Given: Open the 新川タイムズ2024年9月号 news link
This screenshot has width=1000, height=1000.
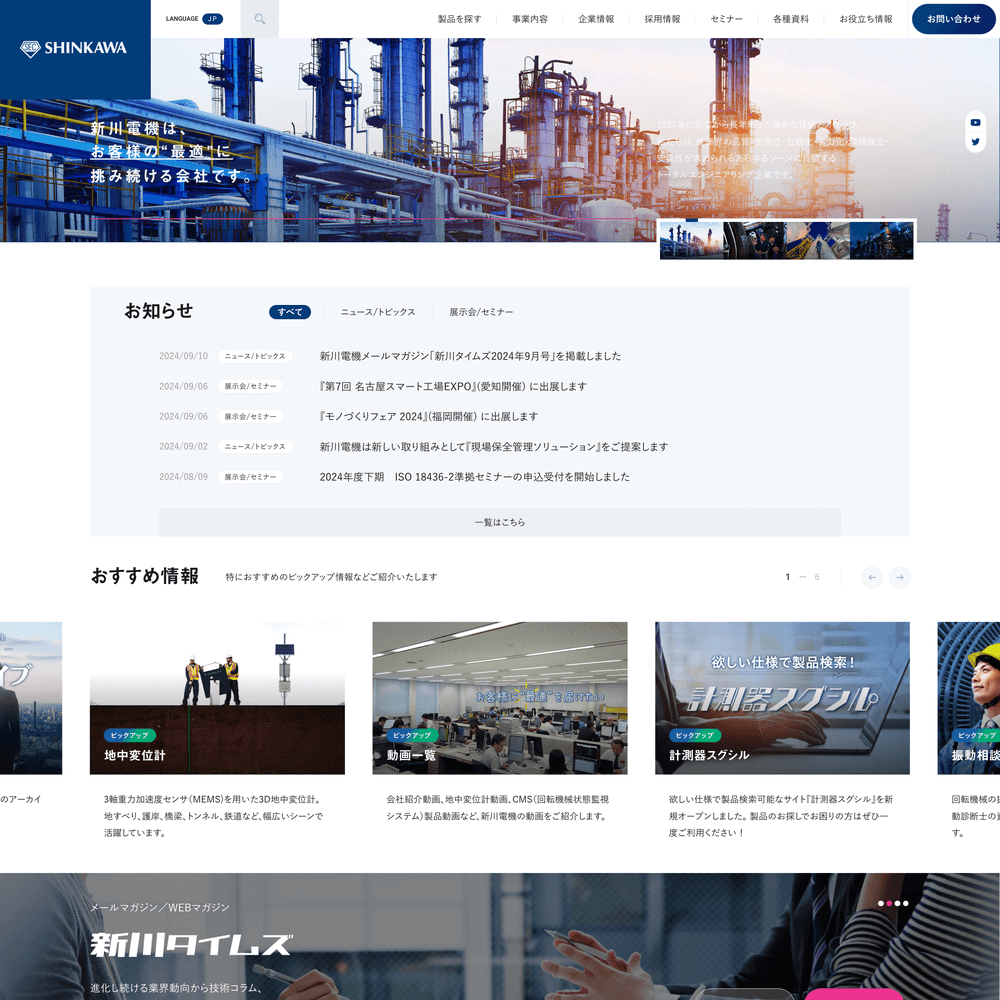Looking at the screenshot, I should 470,356.
